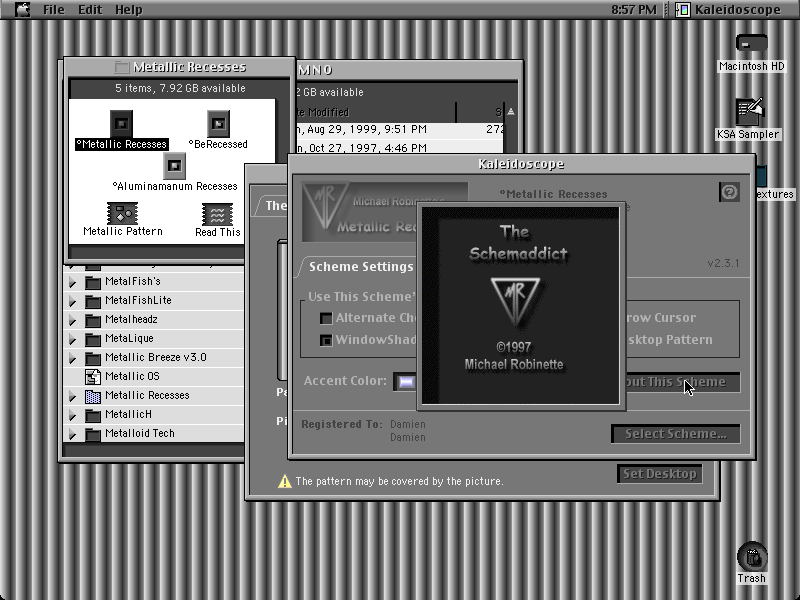Open the Accent Color swatch picker
This screenshot has height=600, width=800.
[x=406, y=382]
